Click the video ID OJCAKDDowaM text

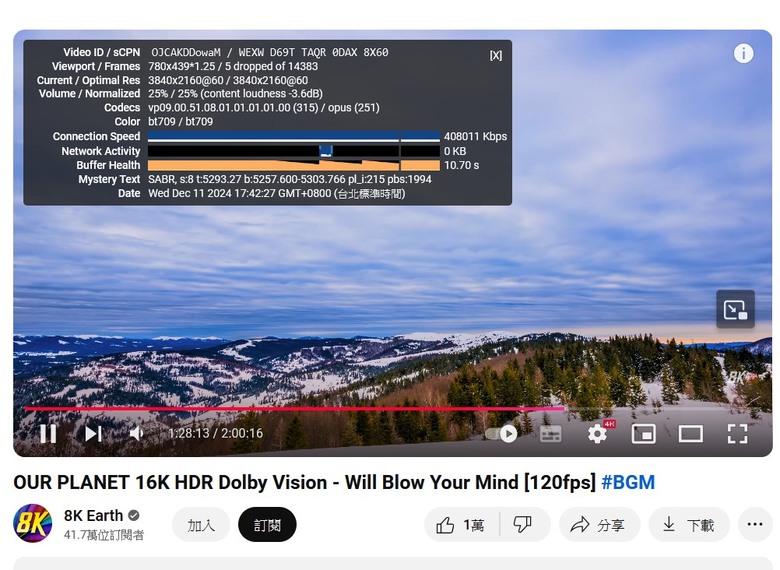[x=186, y=52]
